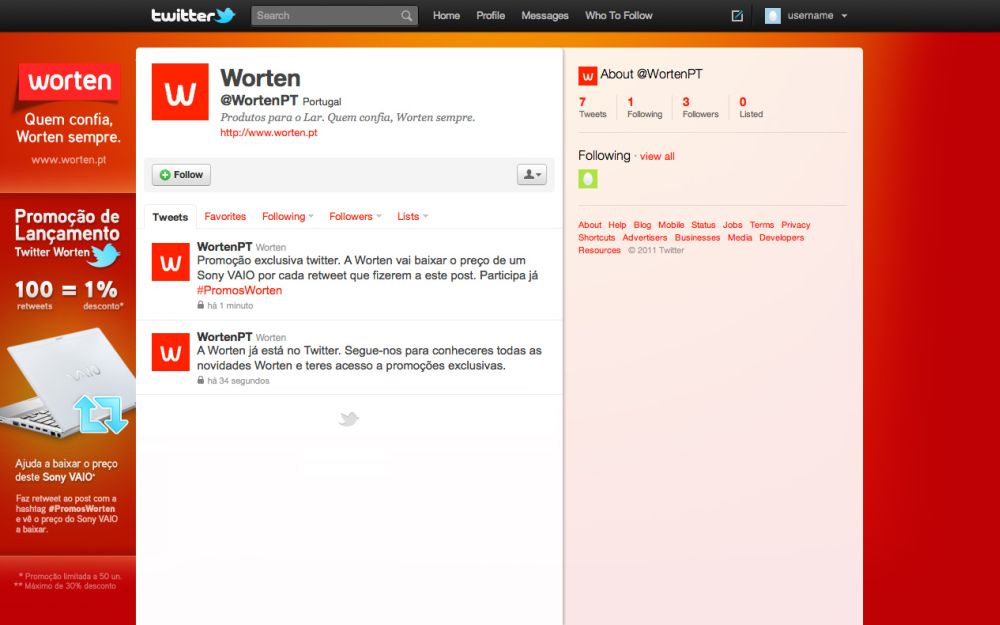The image size is (1000, 625).
Task: Click the 'About @WortenPT' heading text
Action: tap(651, 74)
